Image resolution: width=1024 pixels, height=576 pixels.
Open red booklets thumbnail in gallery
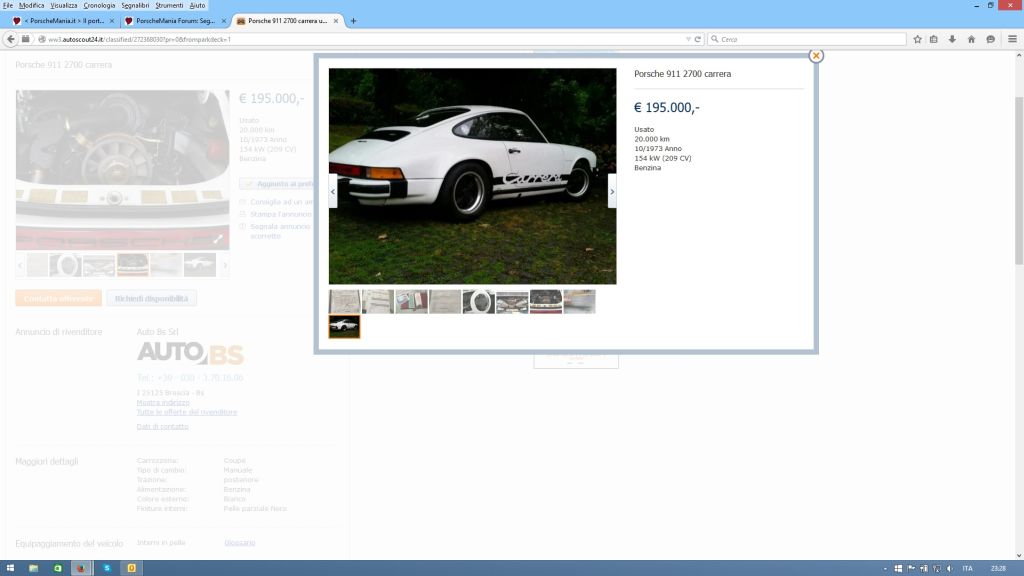(x=411, y=302)
